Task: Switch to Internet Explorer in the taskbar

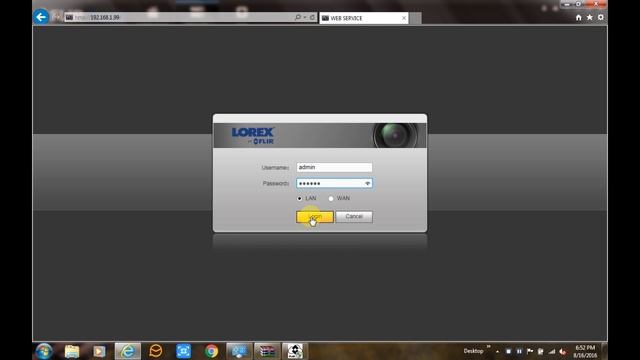Action: (x=128, y=351)
